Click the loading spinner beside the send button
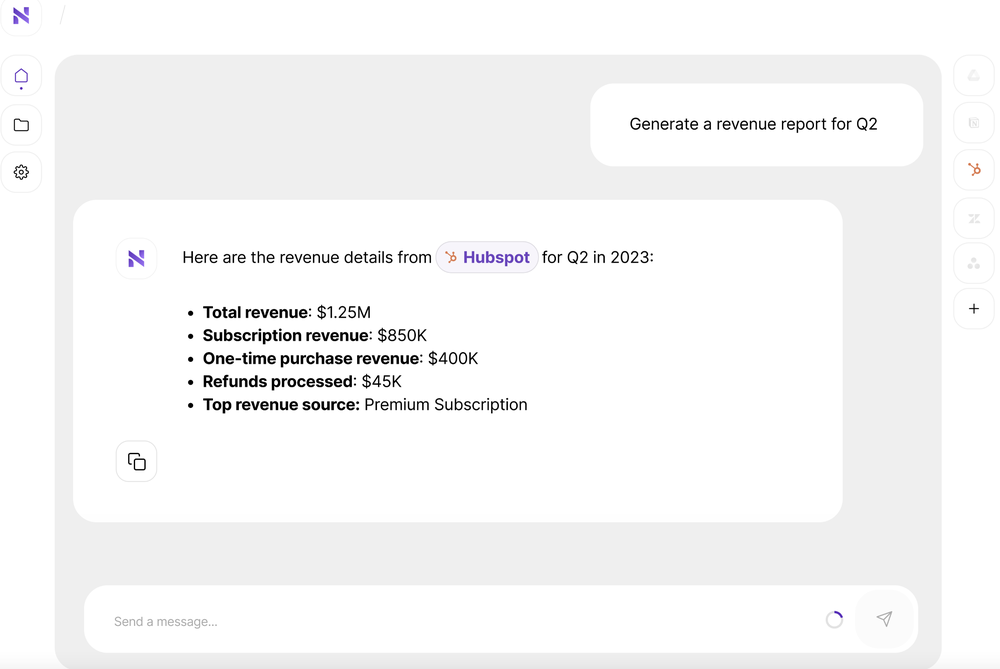 834,620
